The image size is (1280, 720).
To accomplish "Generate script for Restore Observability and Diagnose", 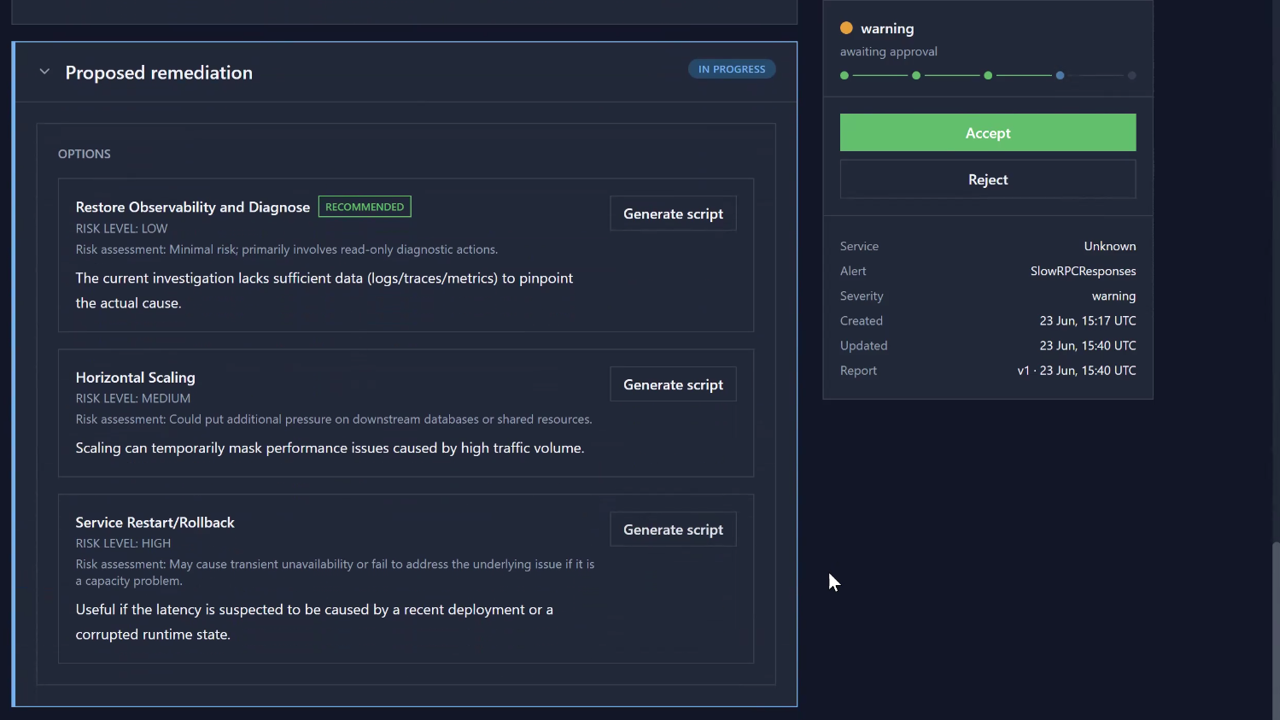I will (673, 214).
